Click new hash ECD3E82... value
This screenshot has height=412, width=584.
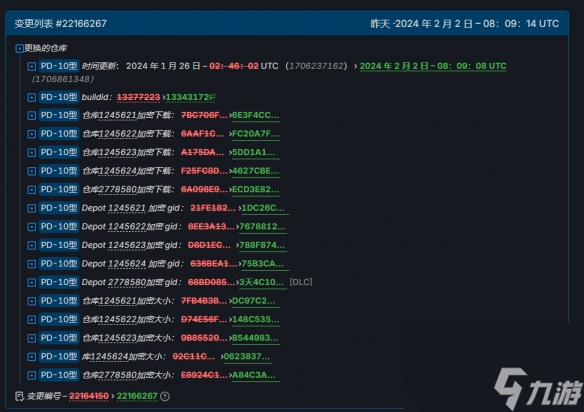coord(255,189)
